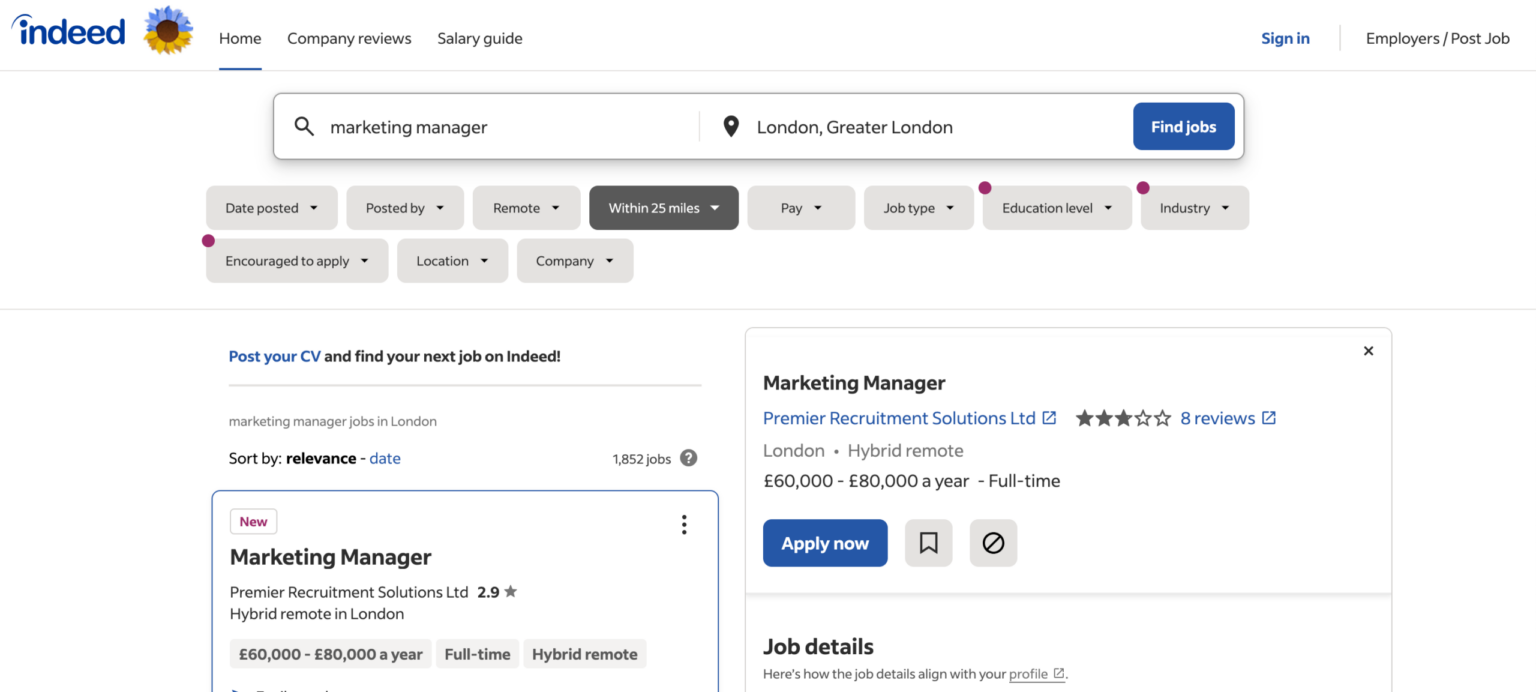This screenshot has width=1536, height=692.
Task: Open the Within 25 miles distance selector
Action: click(663, 207)
